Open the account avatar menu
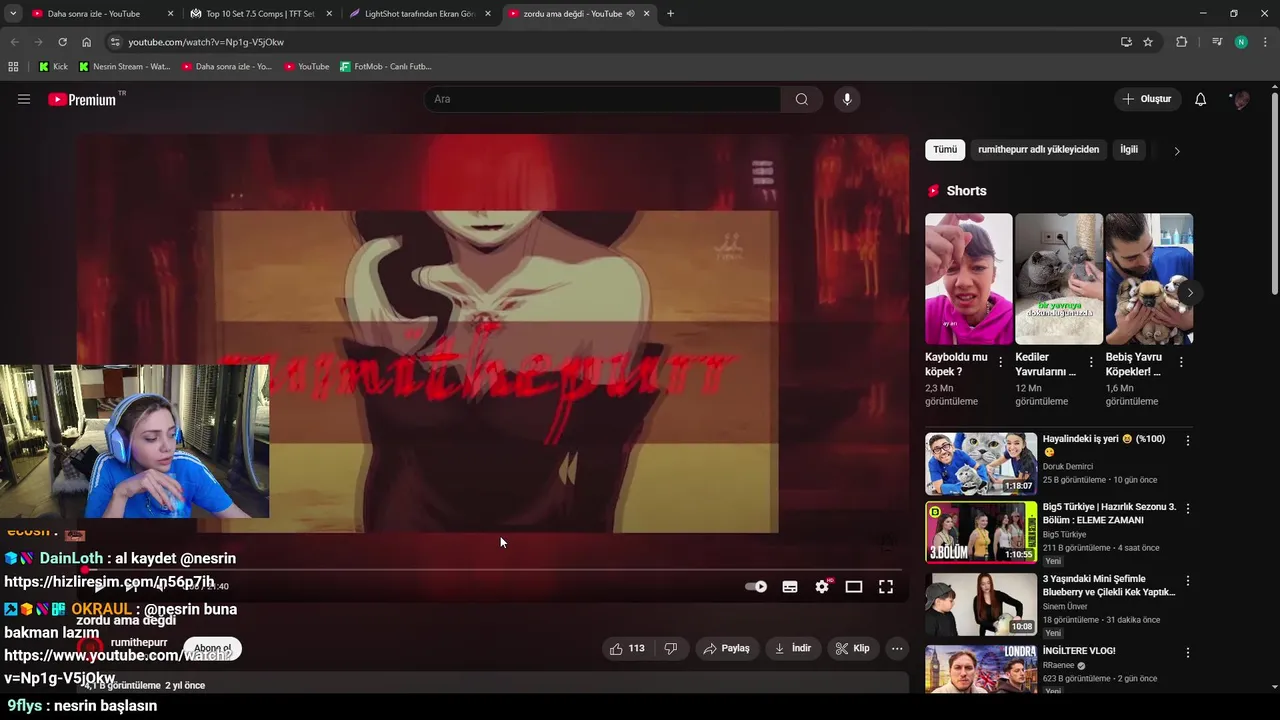This screenshot has width=1280, height=720. coord(1241,99)
